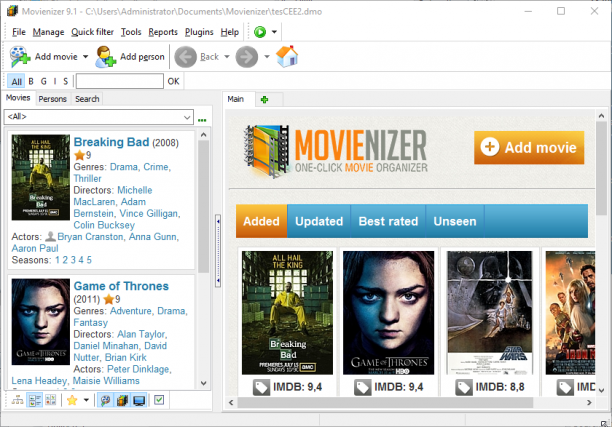Filter movies by letter S
This screenshot has width=612, height=427.
tap(66, 81)
